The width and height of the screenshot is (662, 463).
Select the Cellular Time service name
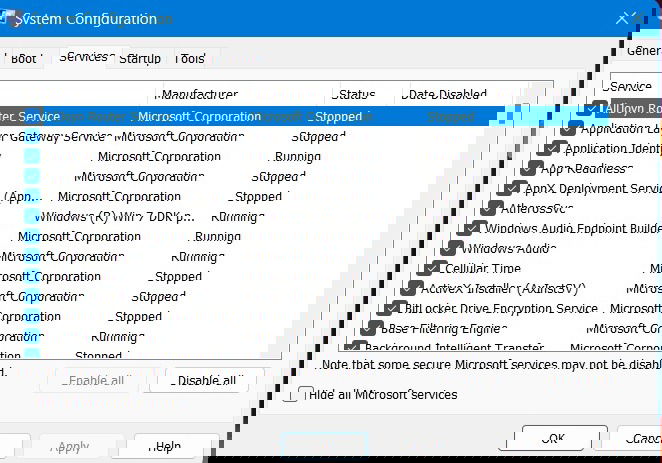(483, 268)
